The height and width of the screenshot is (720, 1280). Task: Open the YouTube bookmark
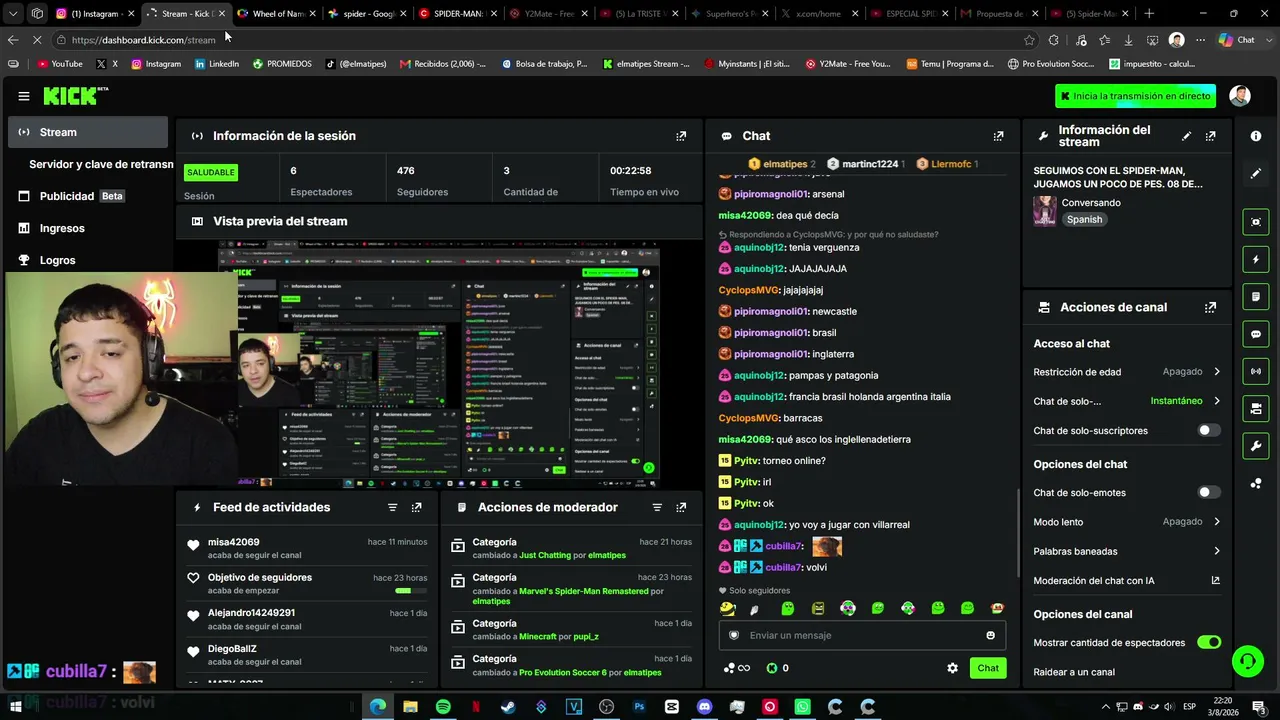[x=60, y=64]
